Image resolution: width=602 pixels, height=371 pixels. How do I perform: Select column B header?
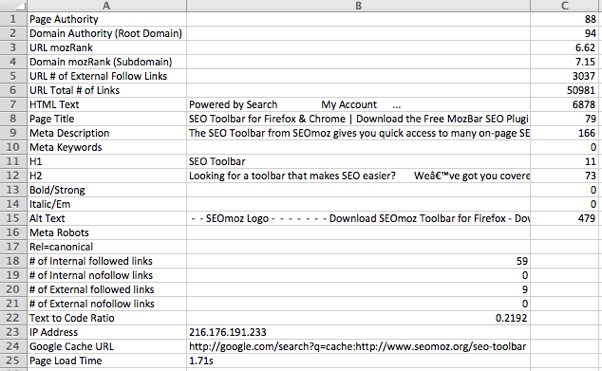coord(358,5)
